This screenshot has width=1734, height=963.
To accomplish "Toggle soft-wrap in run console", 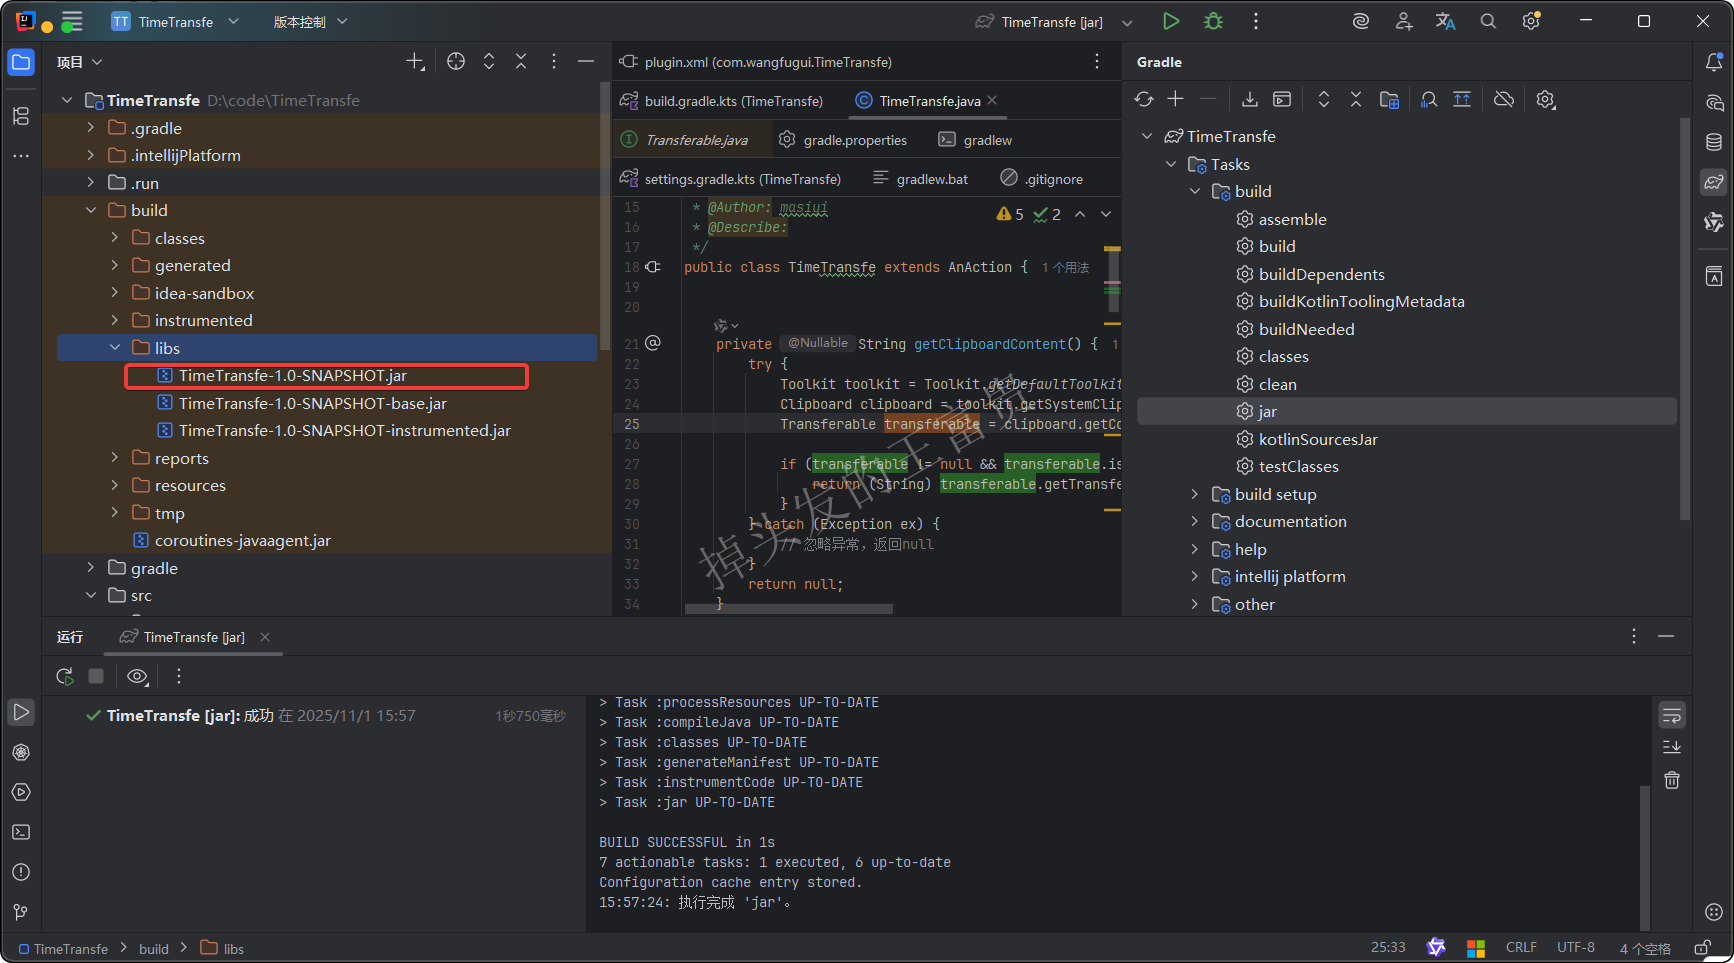I will (1672, 715).
